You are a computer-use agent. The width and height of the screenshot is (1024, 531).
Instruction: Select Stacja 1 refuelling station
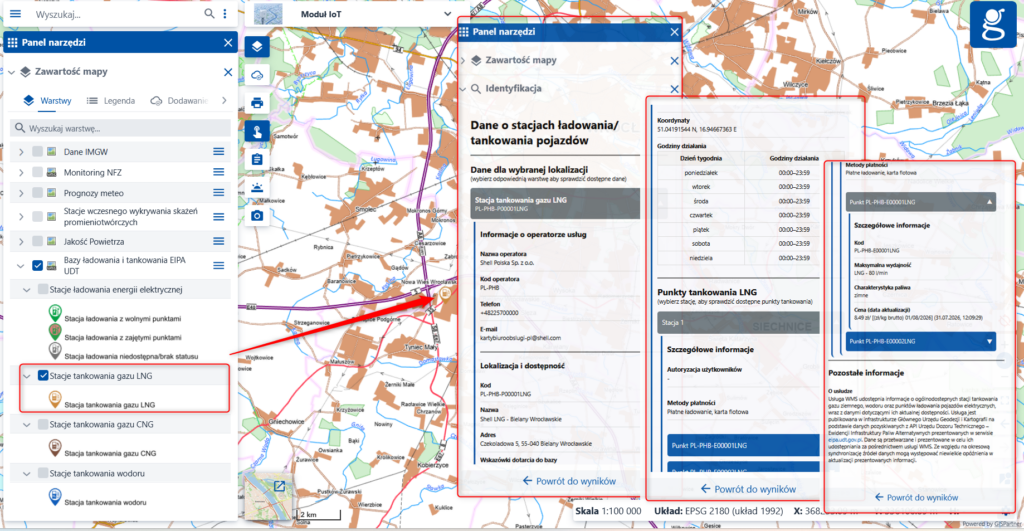click(x=738, y=323)
